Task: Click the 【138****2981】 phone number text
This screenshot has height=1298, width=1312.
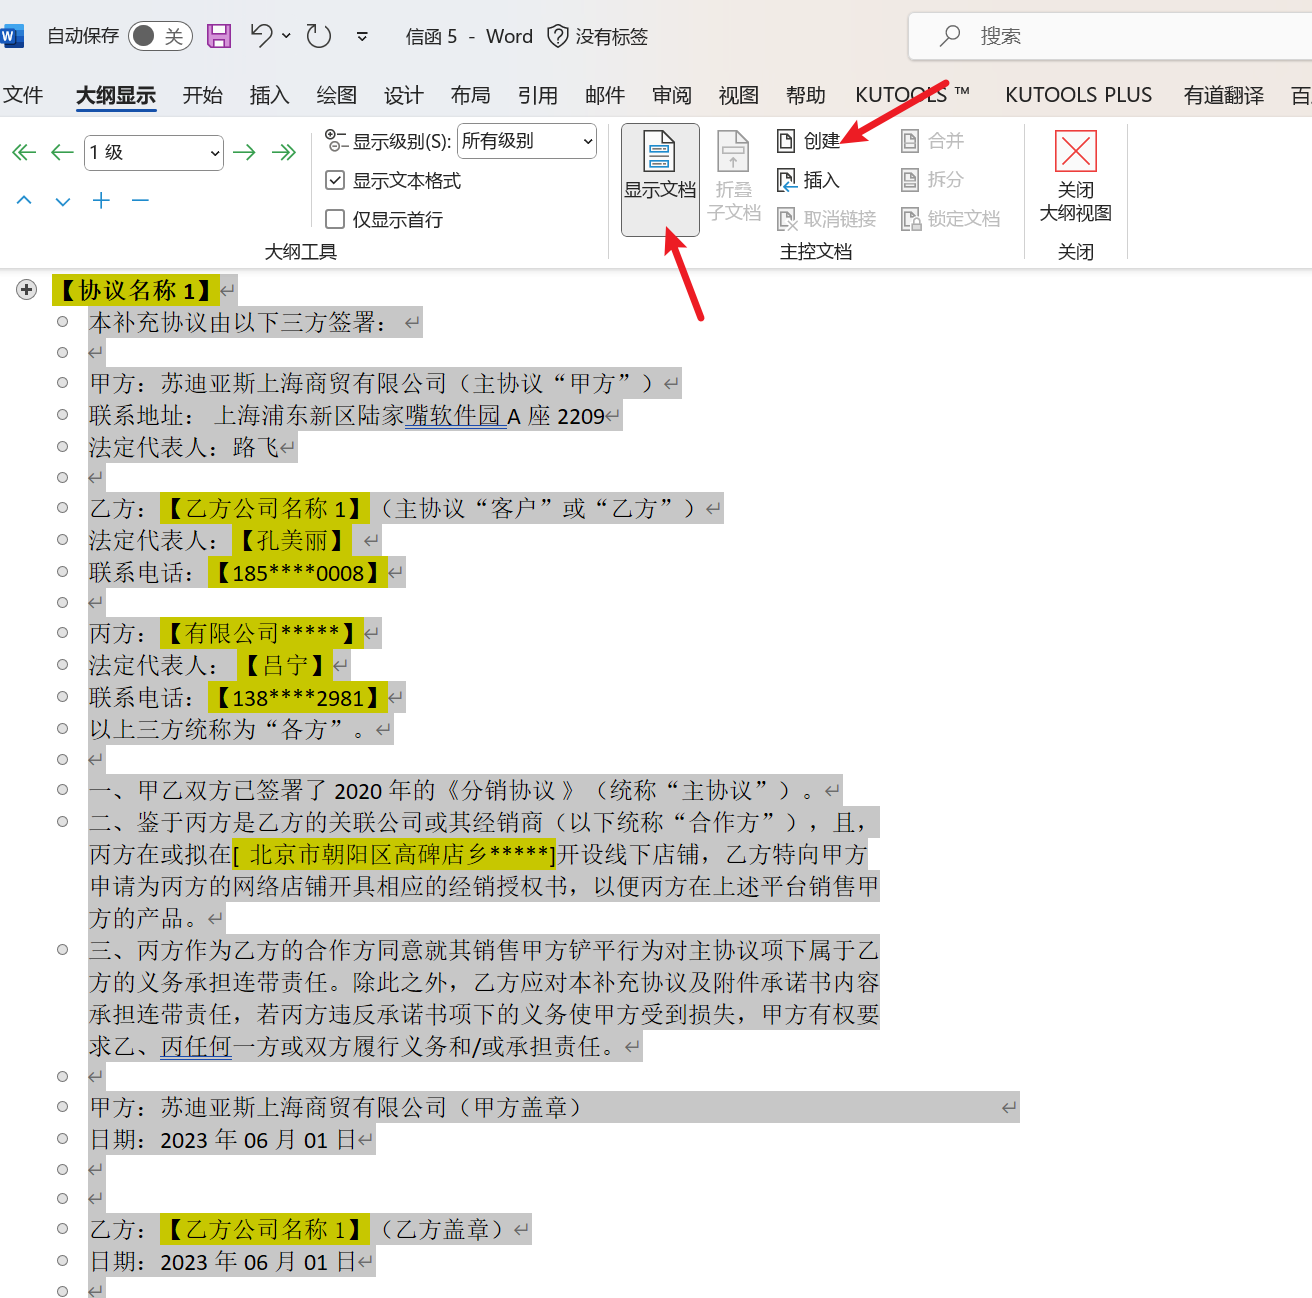Action: 298,697
